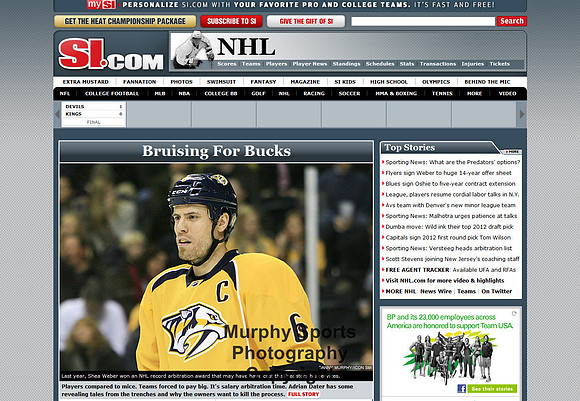Image resolution: width=580 pixels, height=401 pixels.
Task: Open the More button beside Top Stories
Action: coord(512,152)
